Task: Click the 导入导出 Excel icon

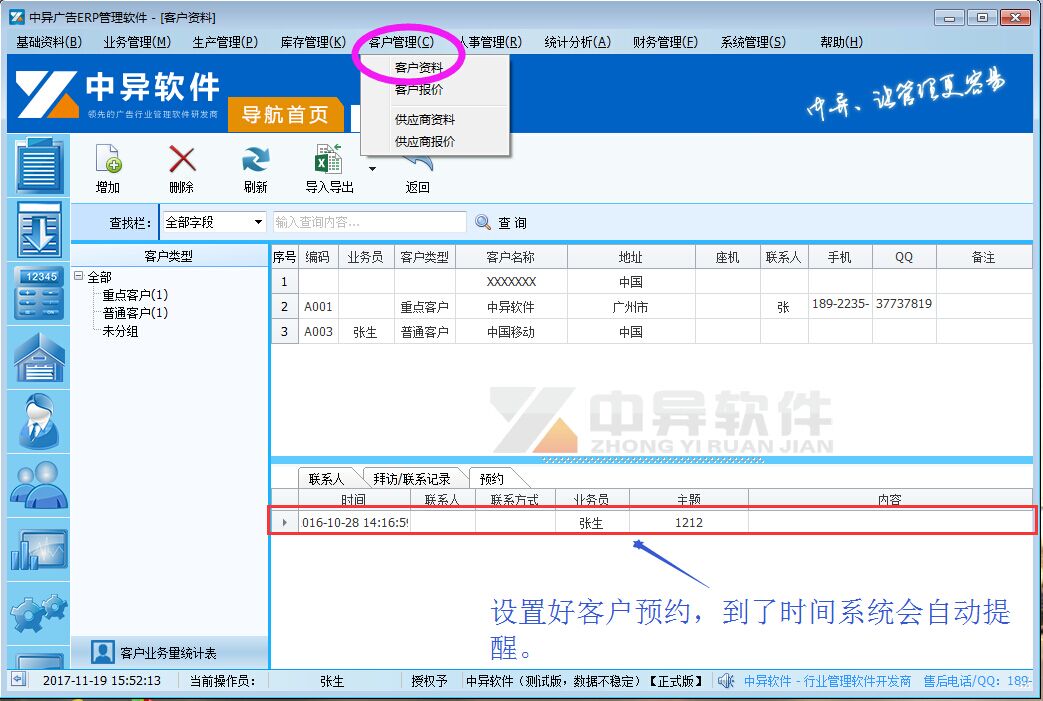Action: pos(329,160)
